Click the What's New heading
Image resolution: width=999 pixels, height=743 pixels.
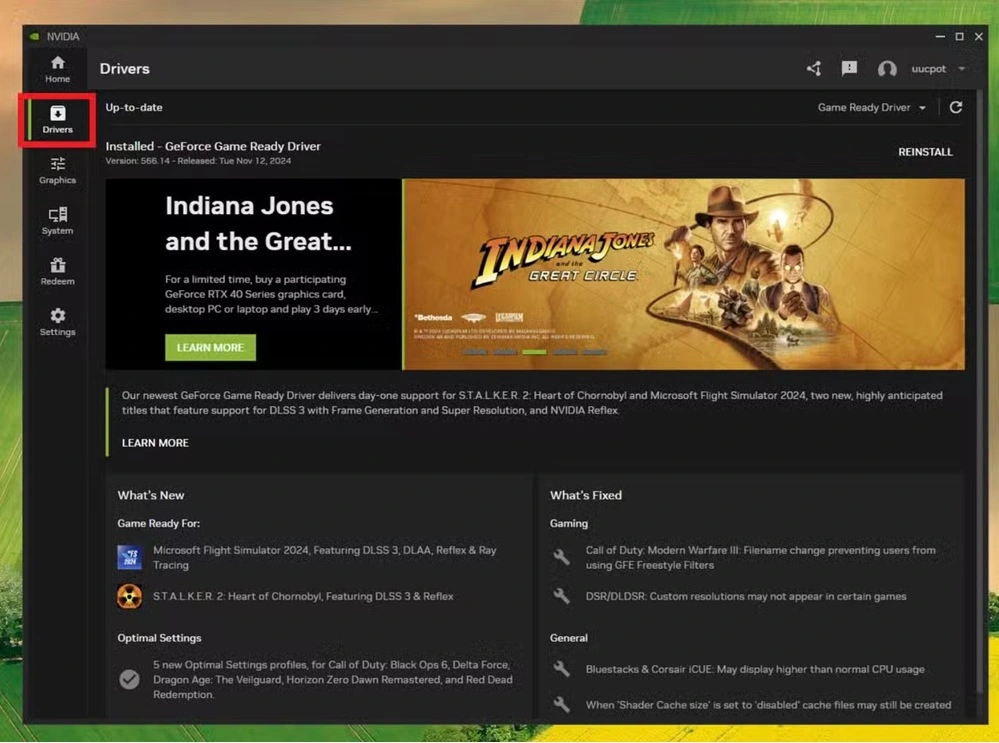(x=151, y=495)
